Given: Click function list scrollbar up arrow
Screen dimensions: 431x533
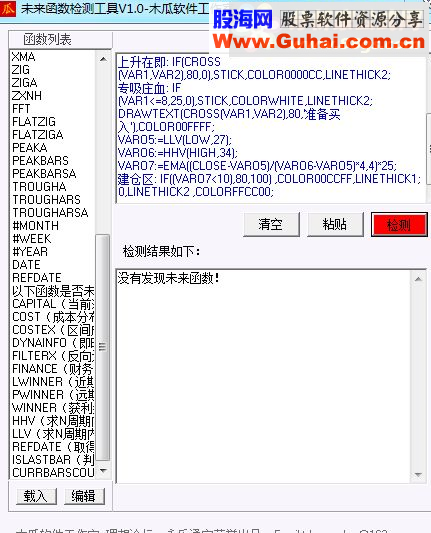Looking at the screenshot, I should [103, 59].
